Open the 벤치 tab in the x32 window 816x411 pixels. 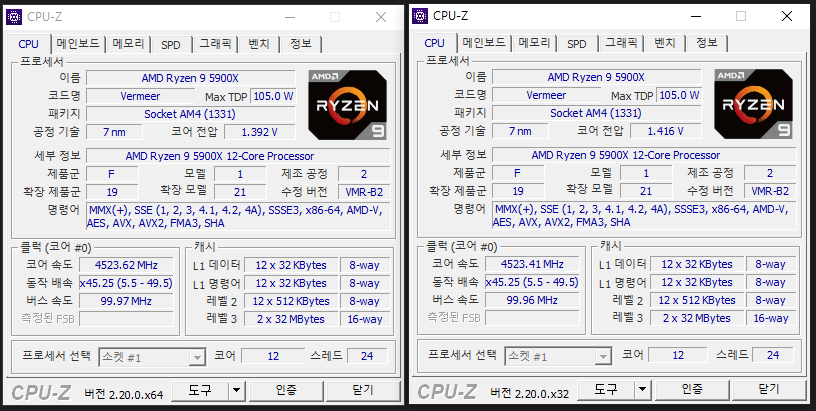pos(665,43)
